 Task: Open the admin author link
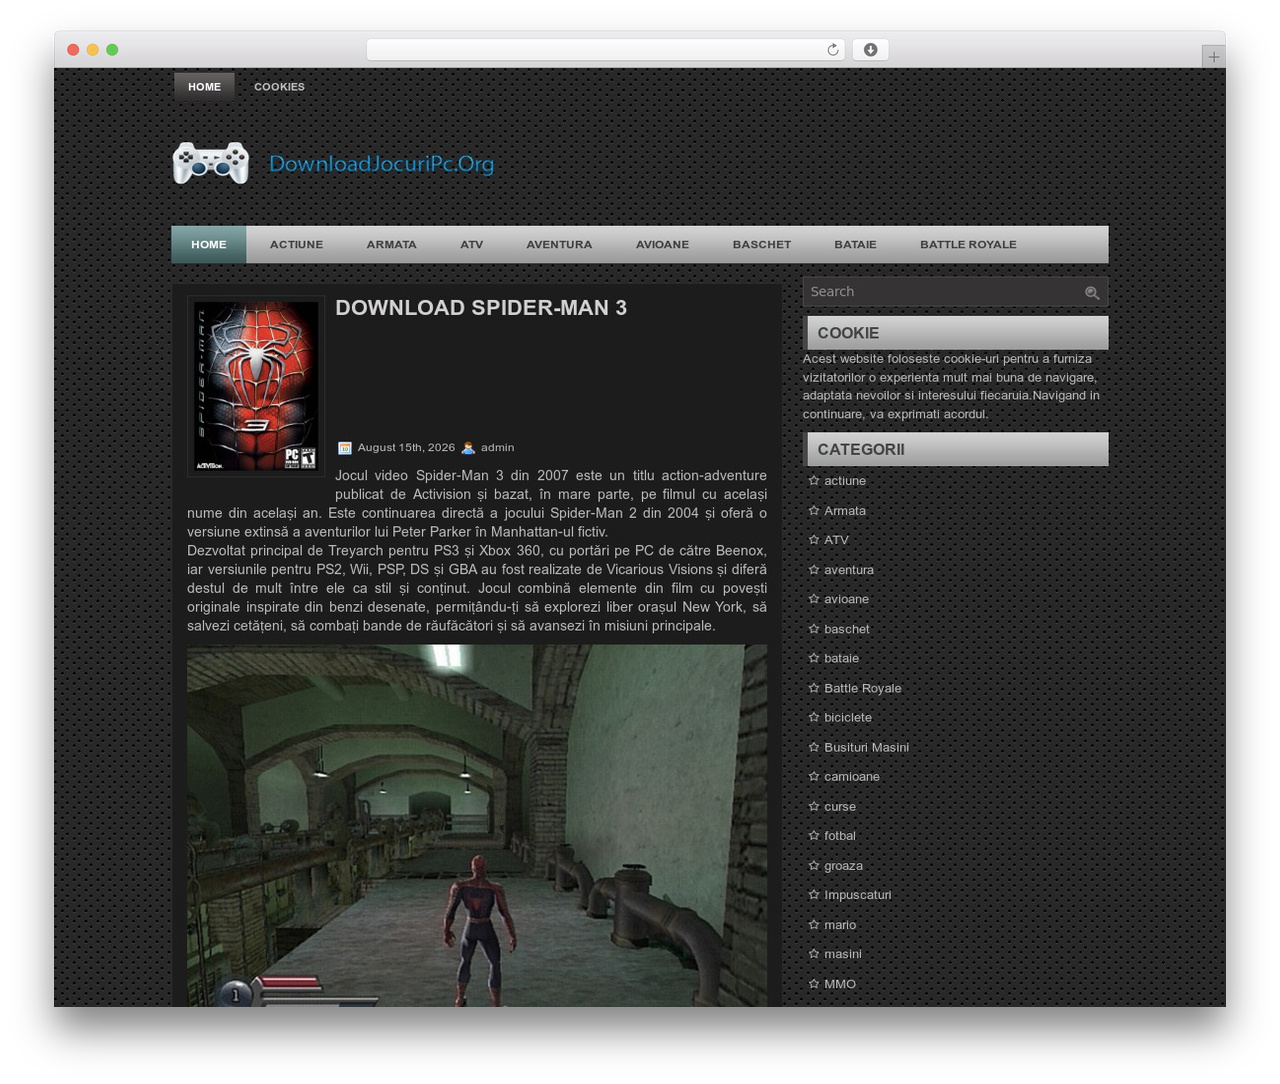pyautogui.click(x=497, y=448)
